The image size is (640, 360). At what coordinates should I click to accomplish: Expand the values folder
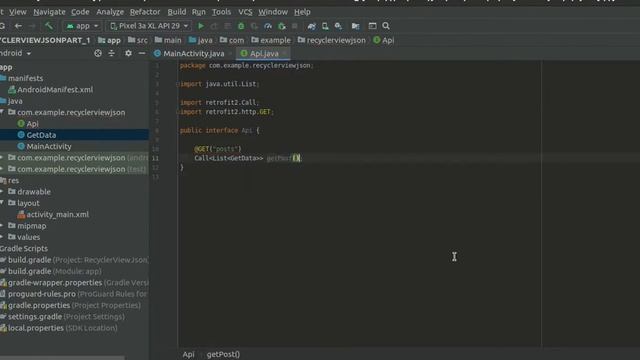click(x=2, y=237)
